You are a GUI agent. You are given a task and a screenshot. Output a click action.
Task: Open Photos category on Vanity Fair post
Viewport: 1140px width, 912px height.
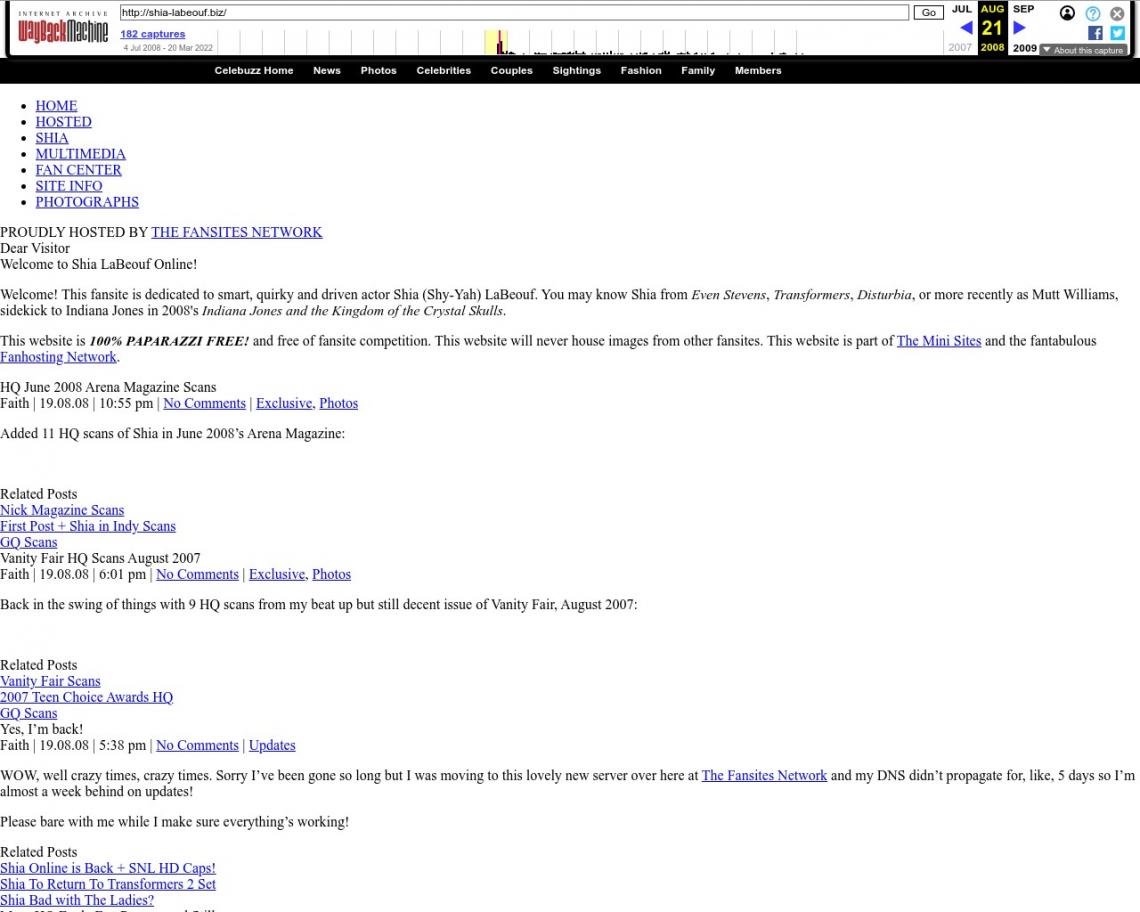[332, 575]
